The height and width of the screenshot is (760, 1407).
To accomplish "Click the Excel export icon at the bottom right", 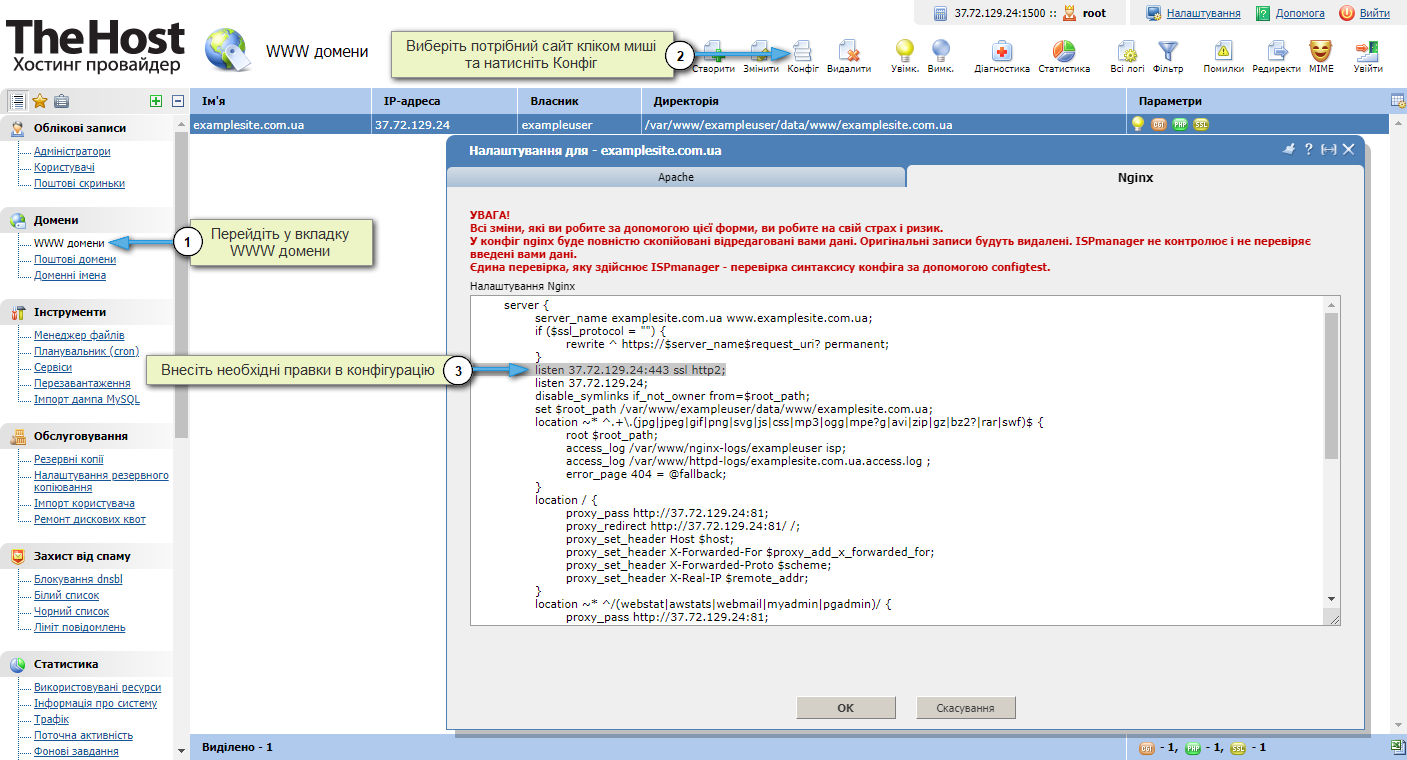I will [x=1398, y=747].
